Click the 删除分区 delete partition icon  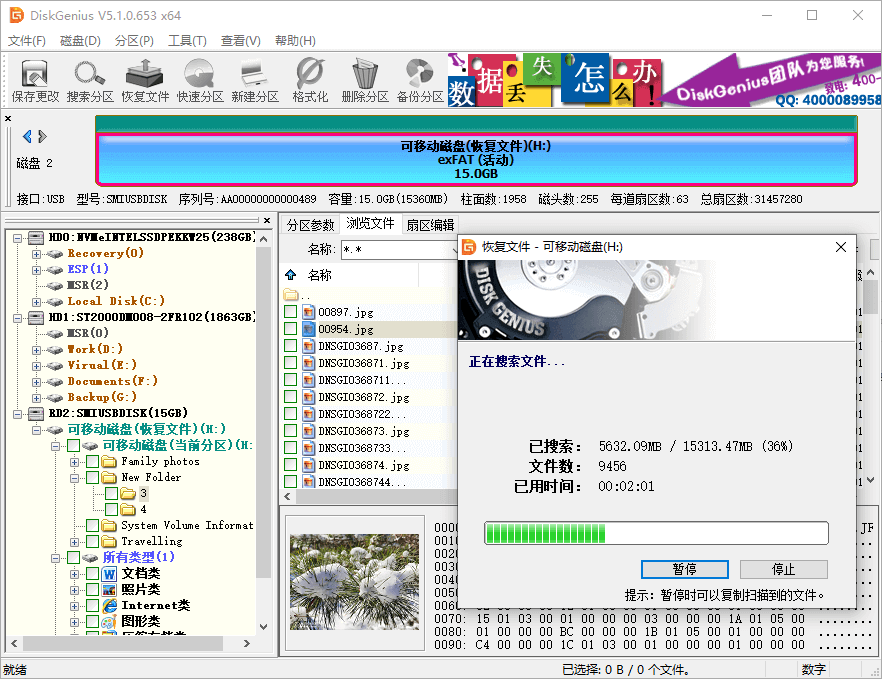[x=365, y=81]
